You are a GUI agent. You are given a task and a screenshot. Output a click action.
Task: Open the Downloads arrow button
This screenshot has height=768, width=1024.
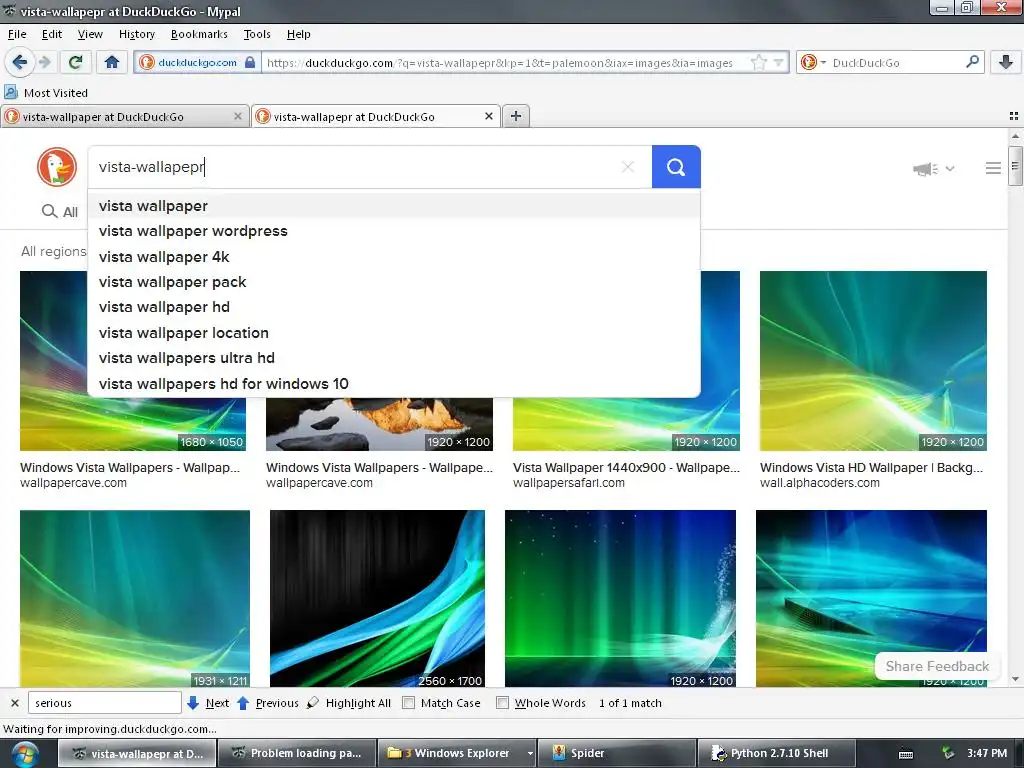(x=1006, y=62)
